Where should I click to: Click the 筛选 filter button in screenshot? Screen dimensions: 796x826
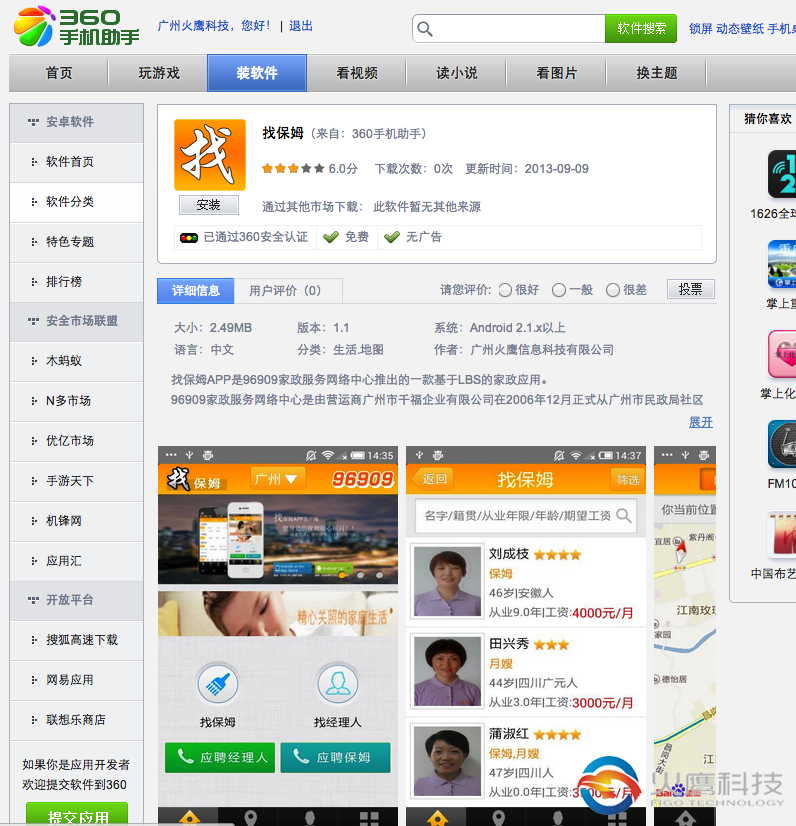click(x=627, y=479)
